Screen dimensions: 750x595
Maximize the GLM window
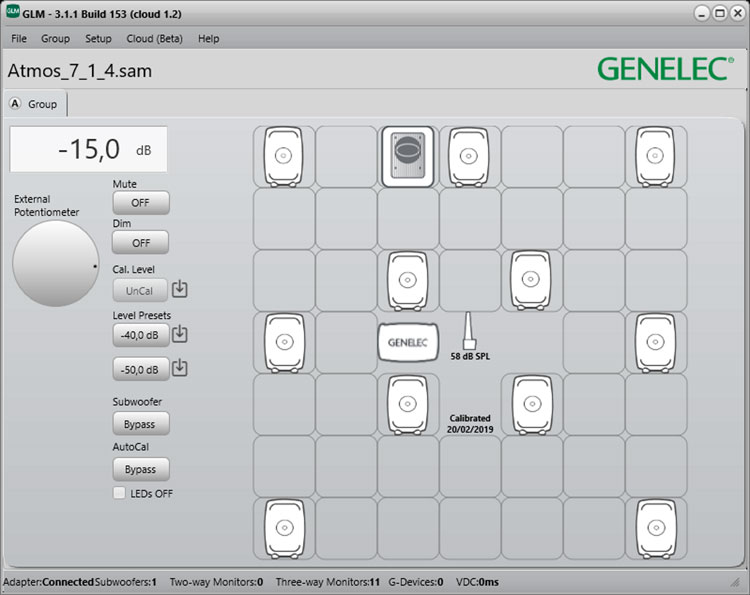click(x=720, y=13)
